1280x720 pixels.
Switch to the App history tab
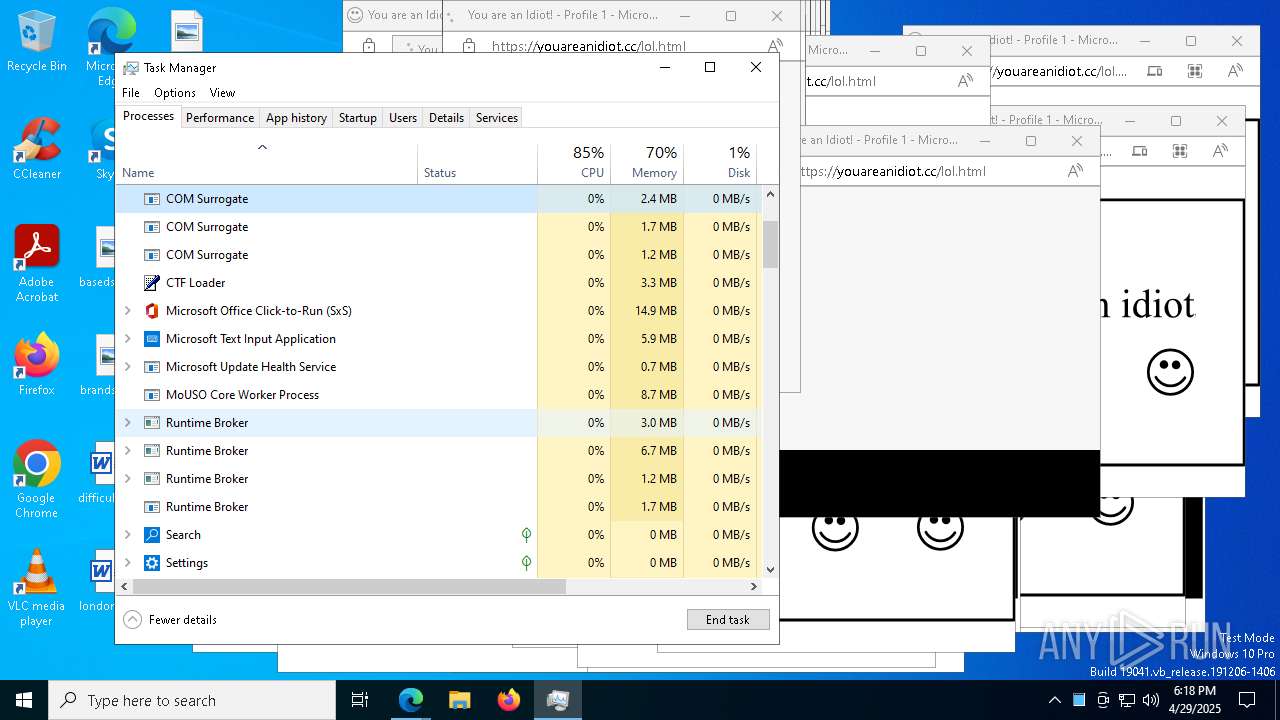click(x=296, y=118)
